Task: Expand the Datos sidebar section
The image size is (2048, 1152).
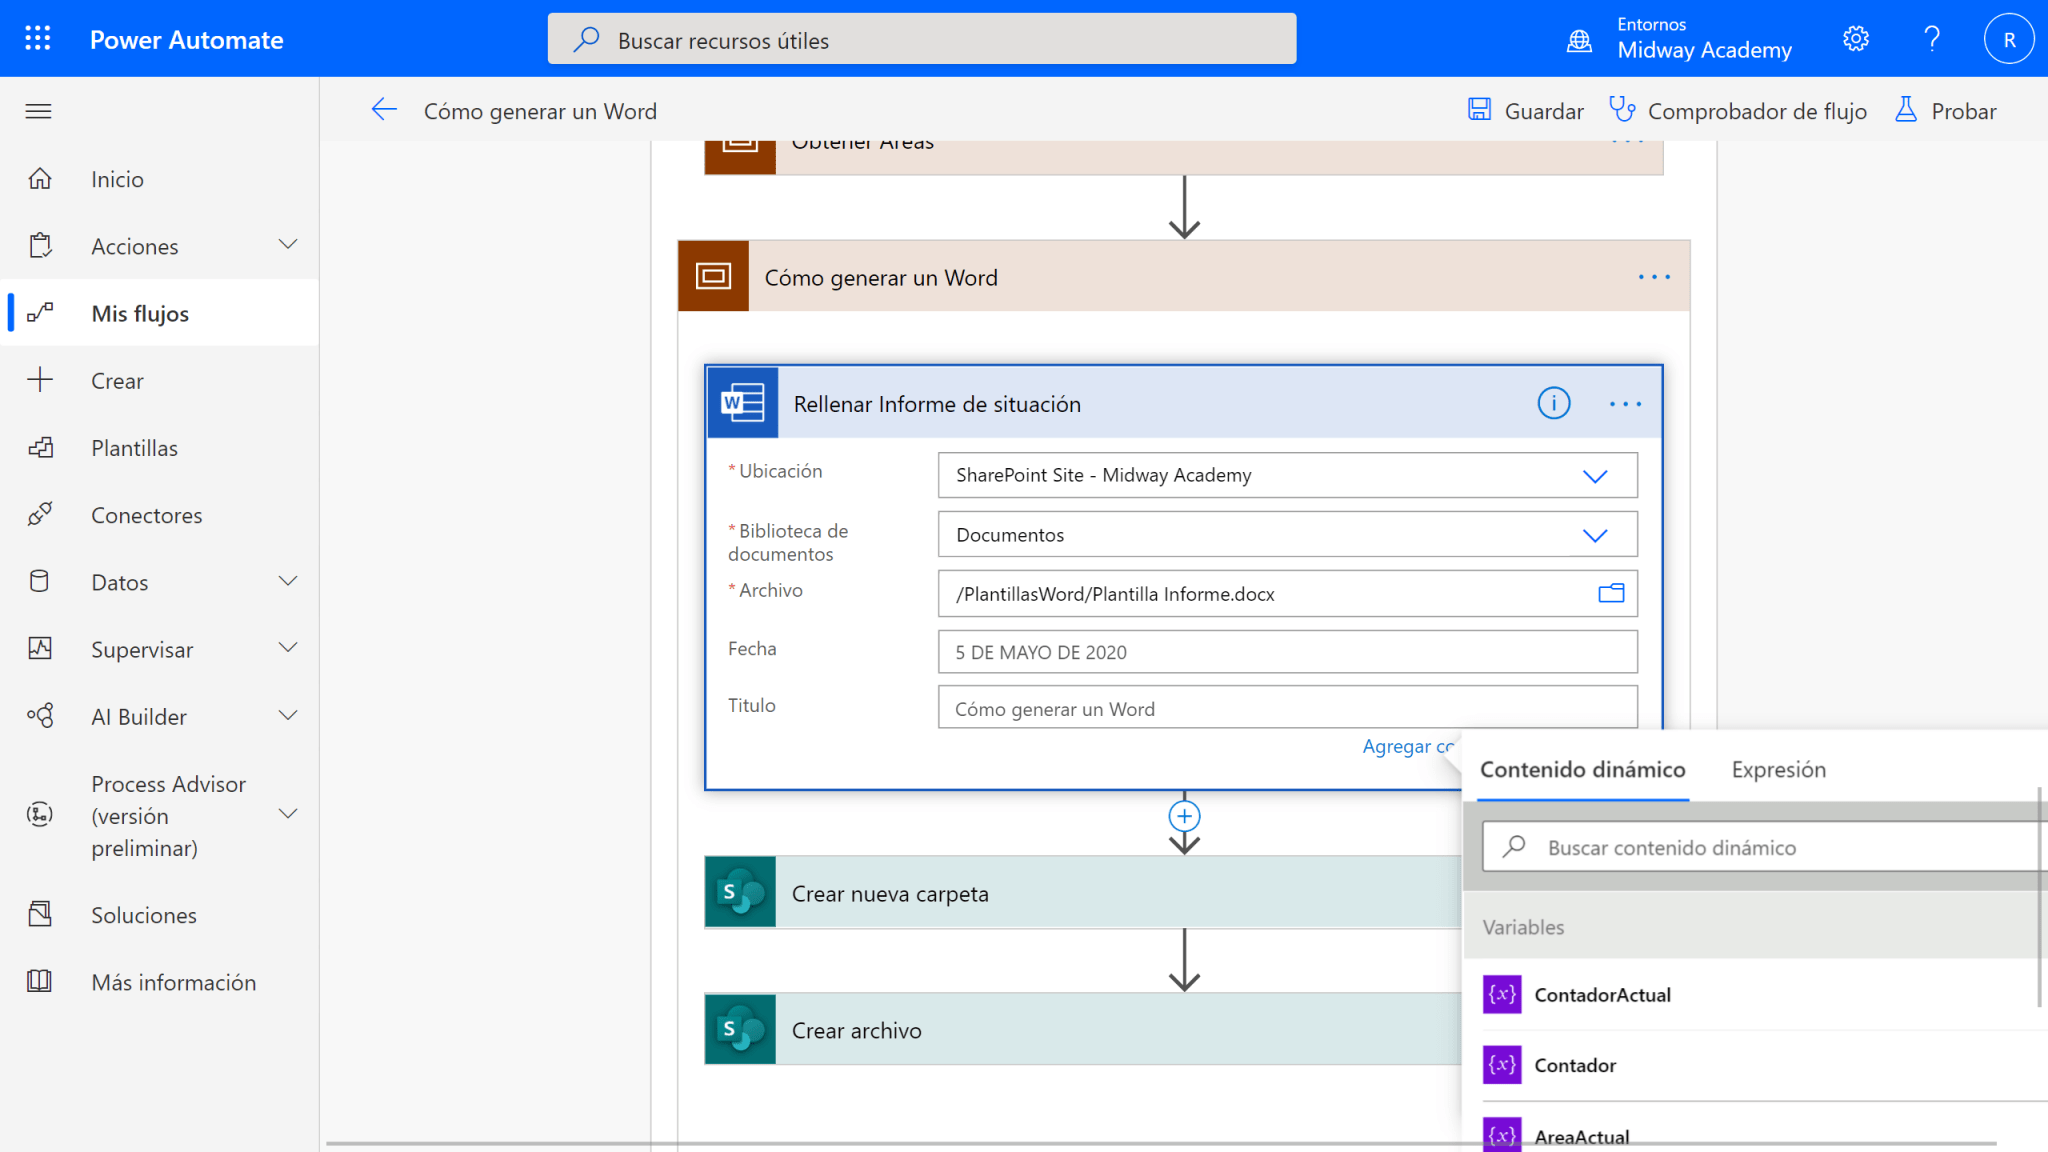Action: pyautogui.click(x=289, y=581)
